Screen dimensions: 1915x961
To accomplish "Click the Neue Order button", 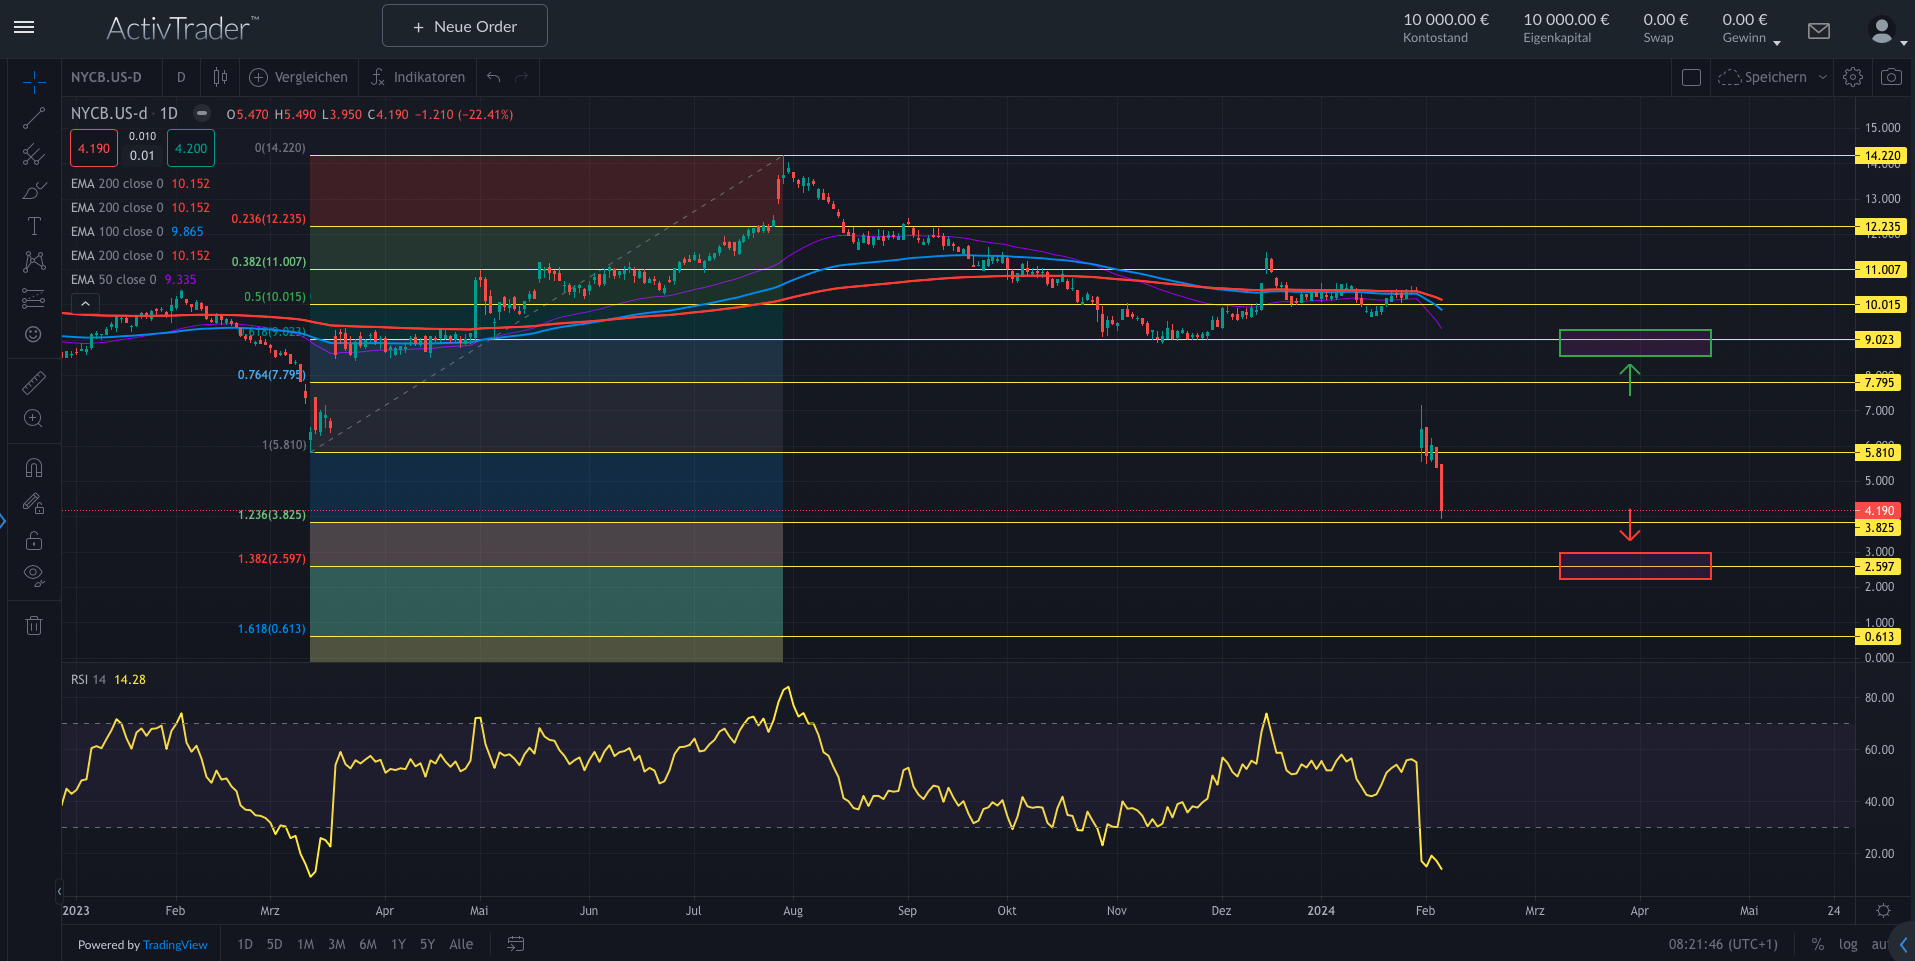I will [x=465, y=26].
